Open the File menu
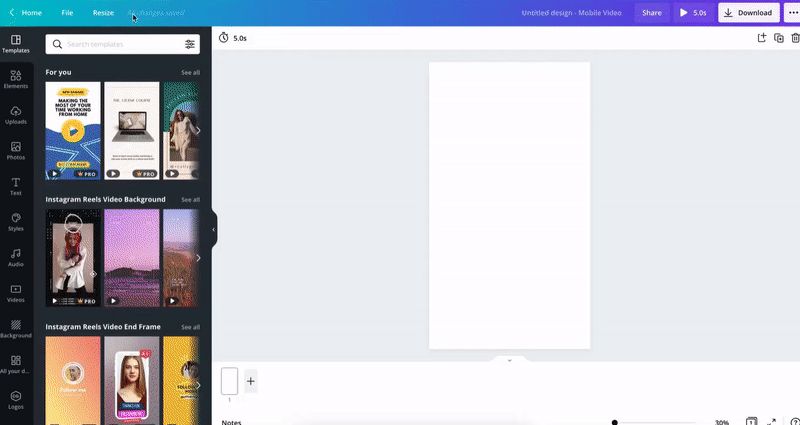Image resolution: width=800 pixels, height=425 pixels. point(67,13)
